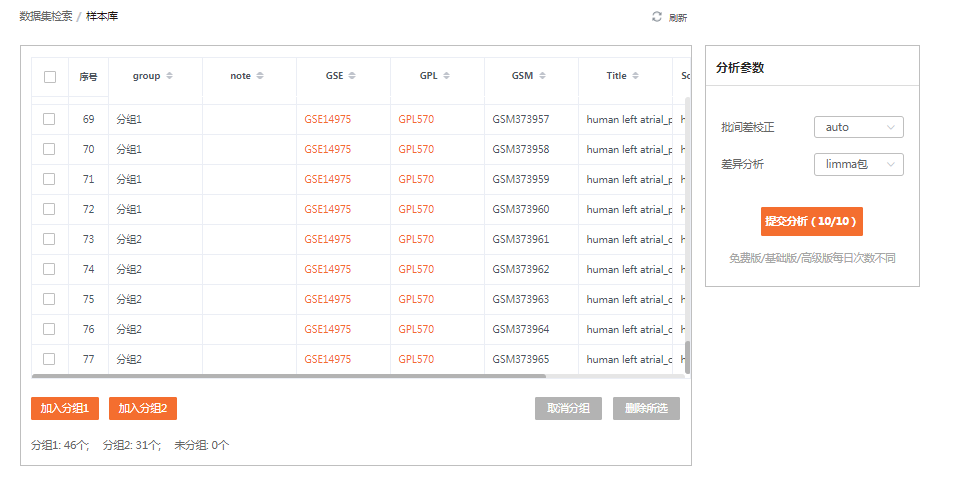Viewport: 974px width, 489px height.
Task: Go to 数据集检索 breadcrumb
Action: point(46,17)
